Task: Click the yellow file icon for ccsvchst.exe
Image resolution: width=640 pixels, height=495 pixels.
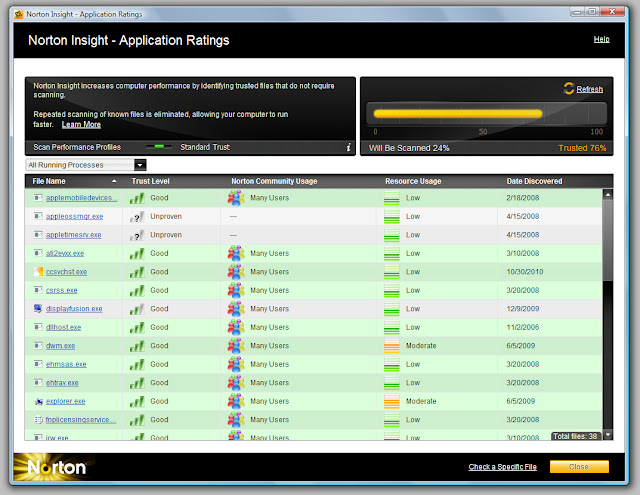Action: click(38, 271)
